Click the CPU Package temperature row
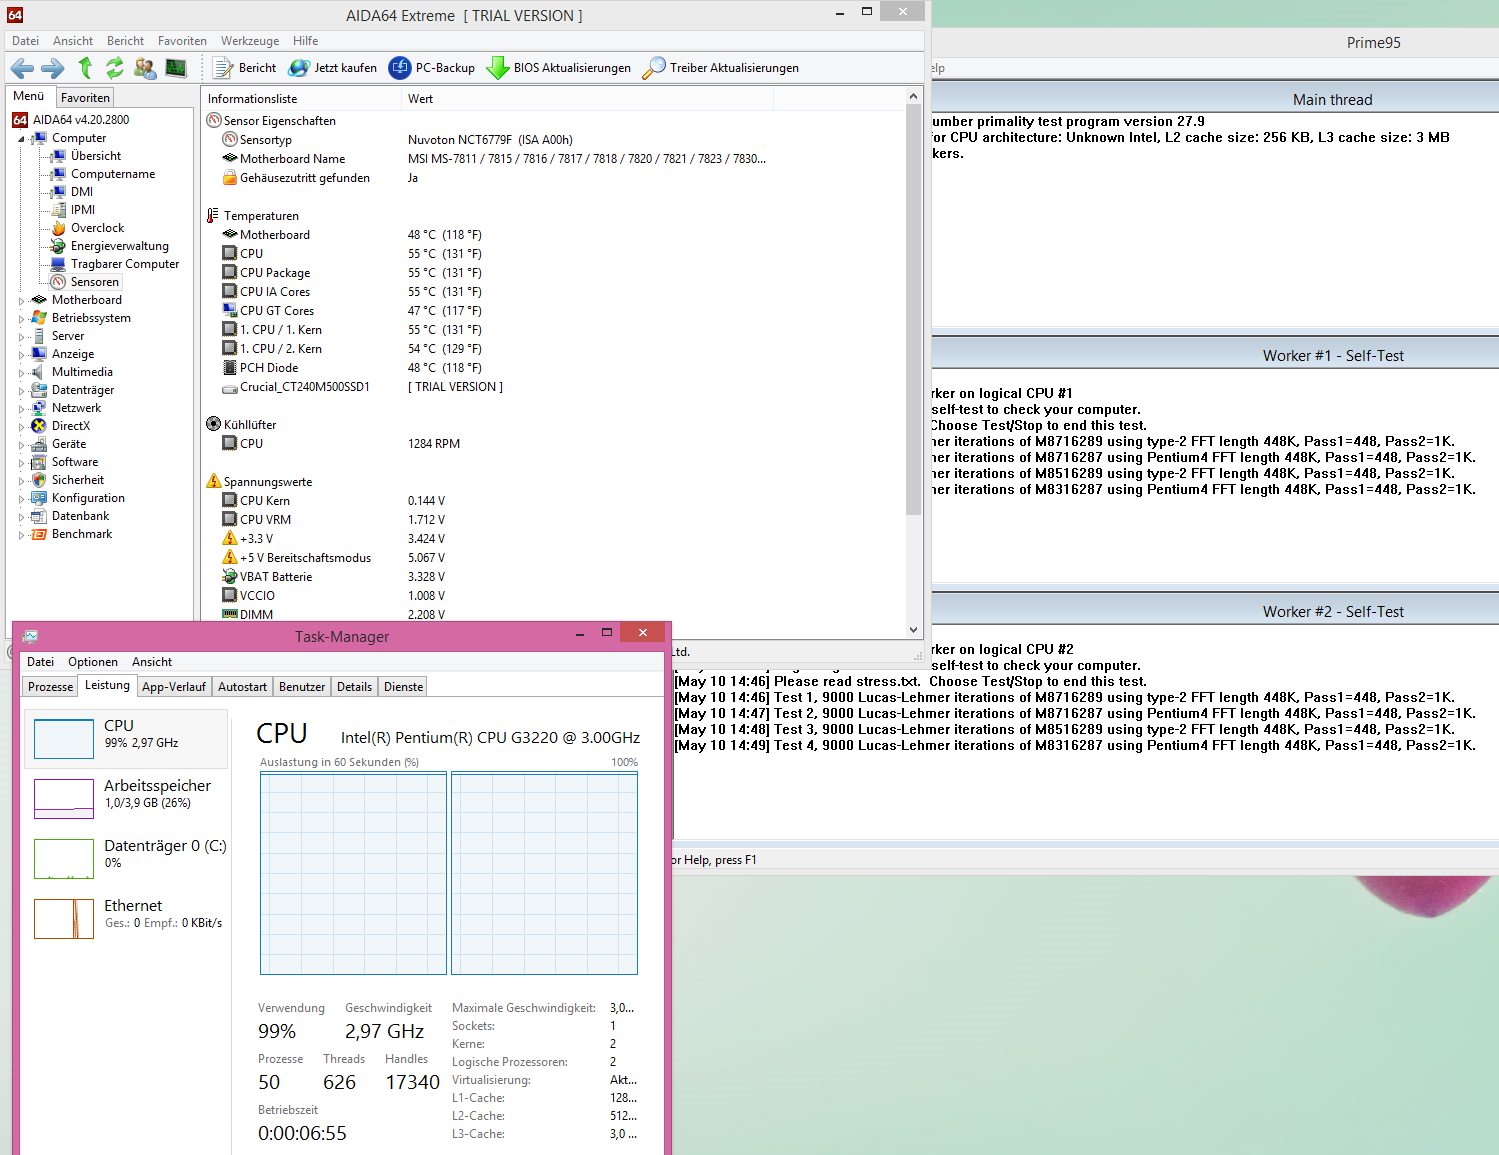This screenshot has width=1499, height=1155. point(275,273)
